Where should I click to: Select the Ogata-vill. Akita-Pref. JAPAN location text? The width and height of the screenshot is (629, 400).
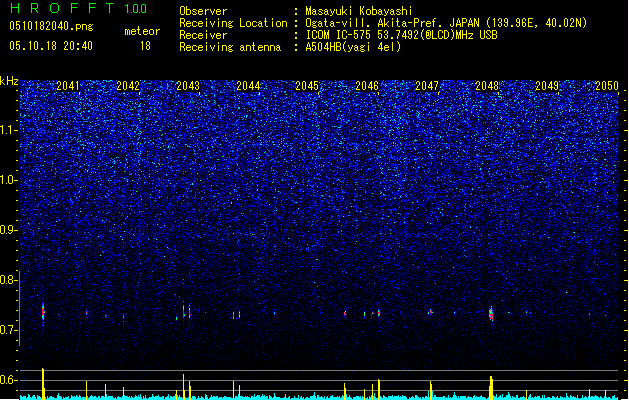446,23
